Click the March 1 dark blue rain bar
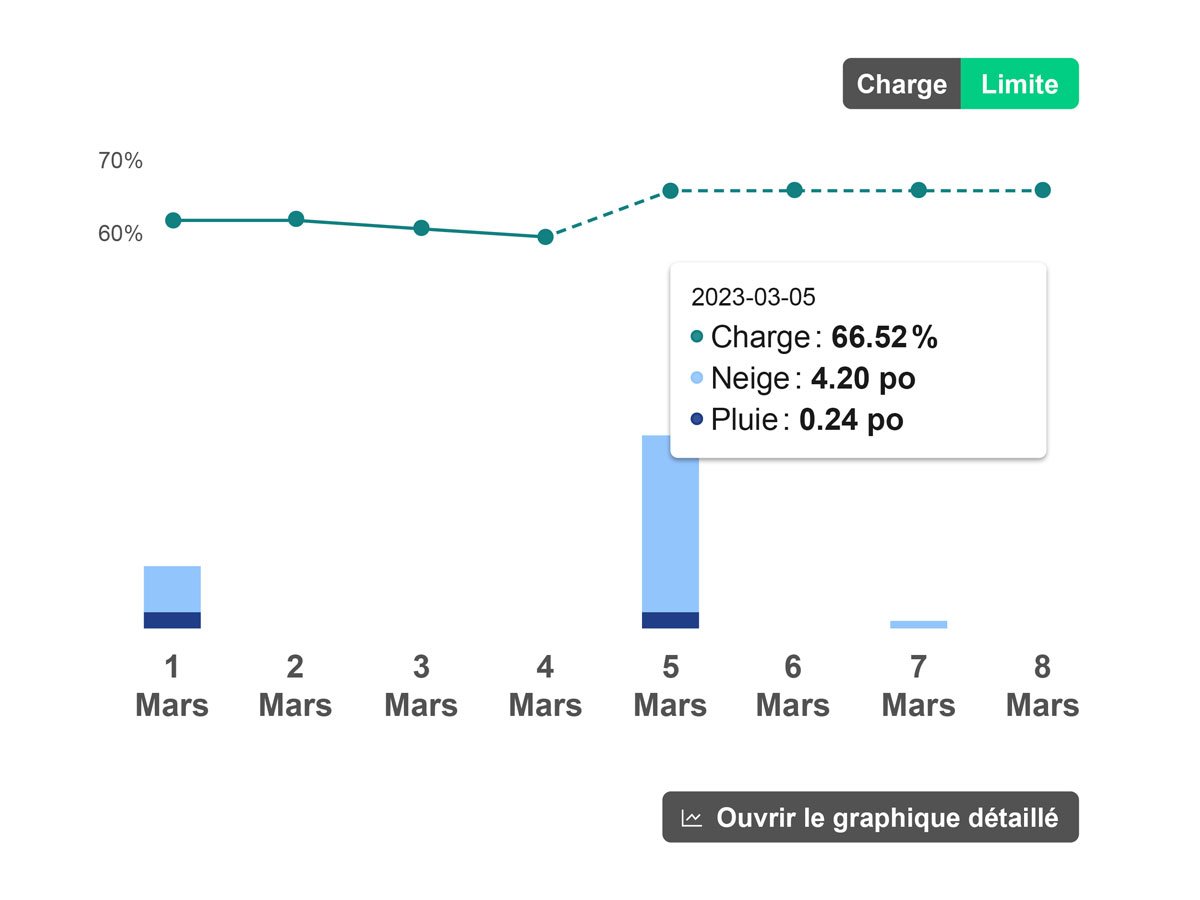This screenshot has width=1200, height=900. 172,620
